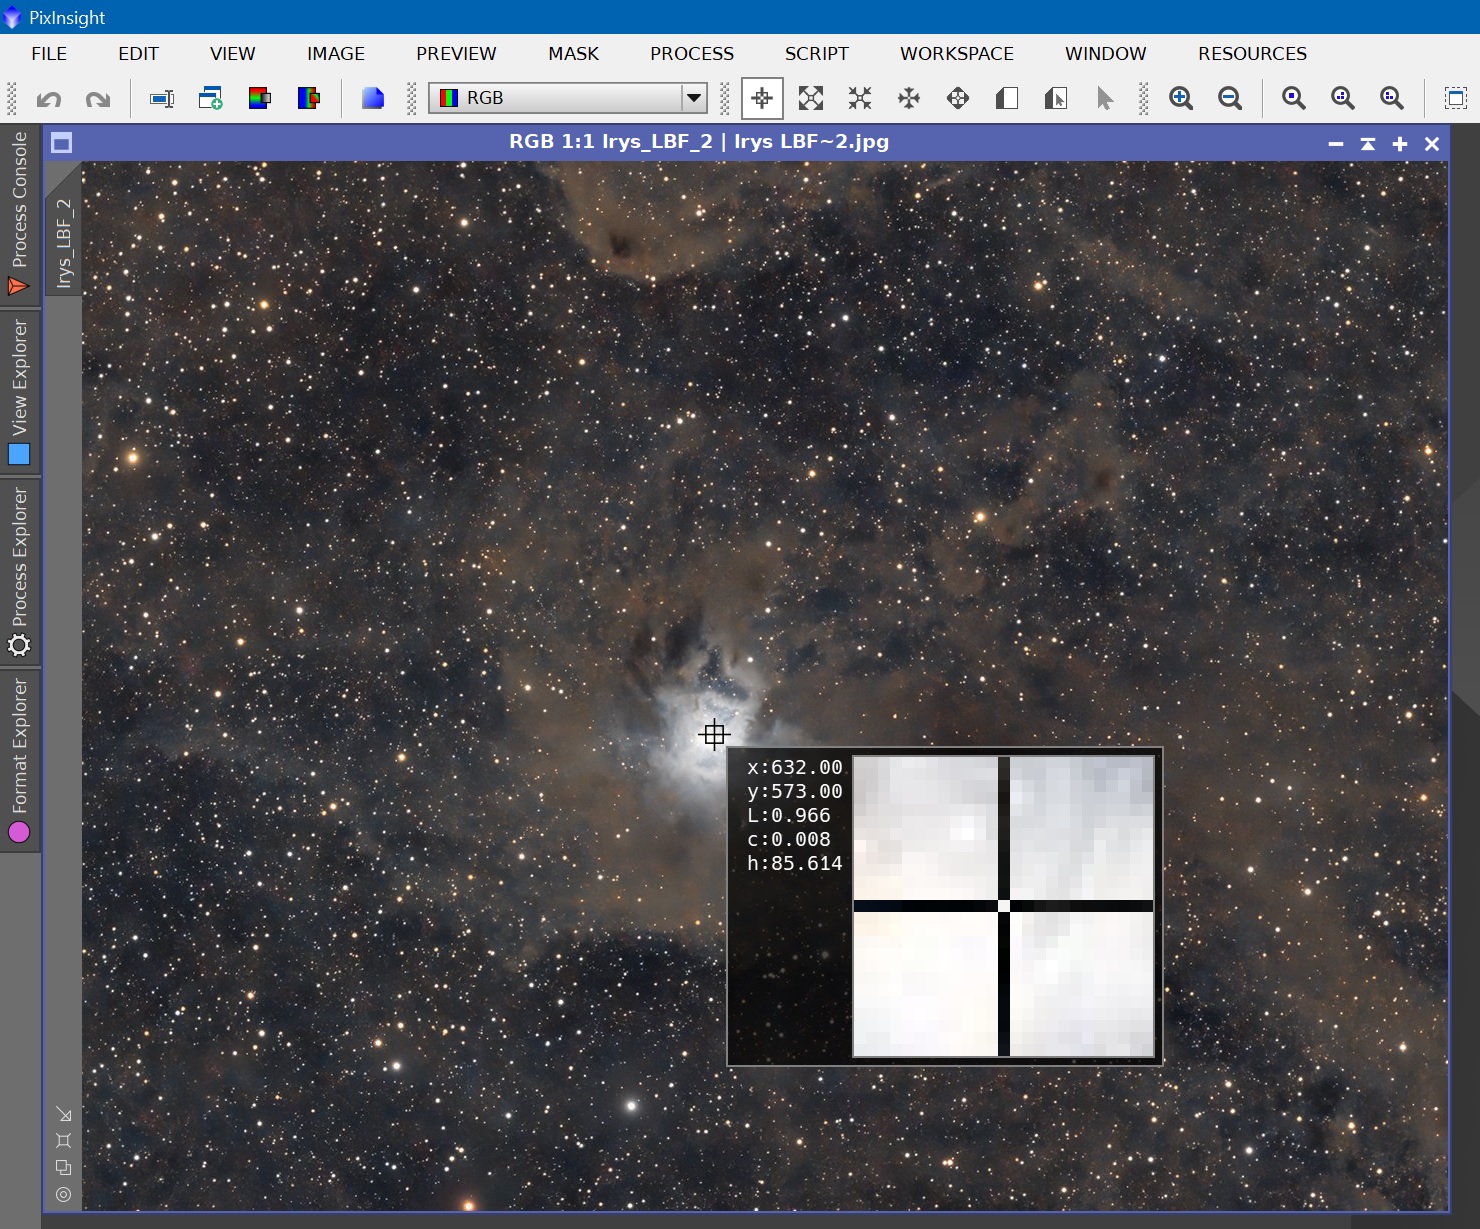Open the Process Console side tab
Viewport: 1480px width, 1229px height.
(19, 214)
